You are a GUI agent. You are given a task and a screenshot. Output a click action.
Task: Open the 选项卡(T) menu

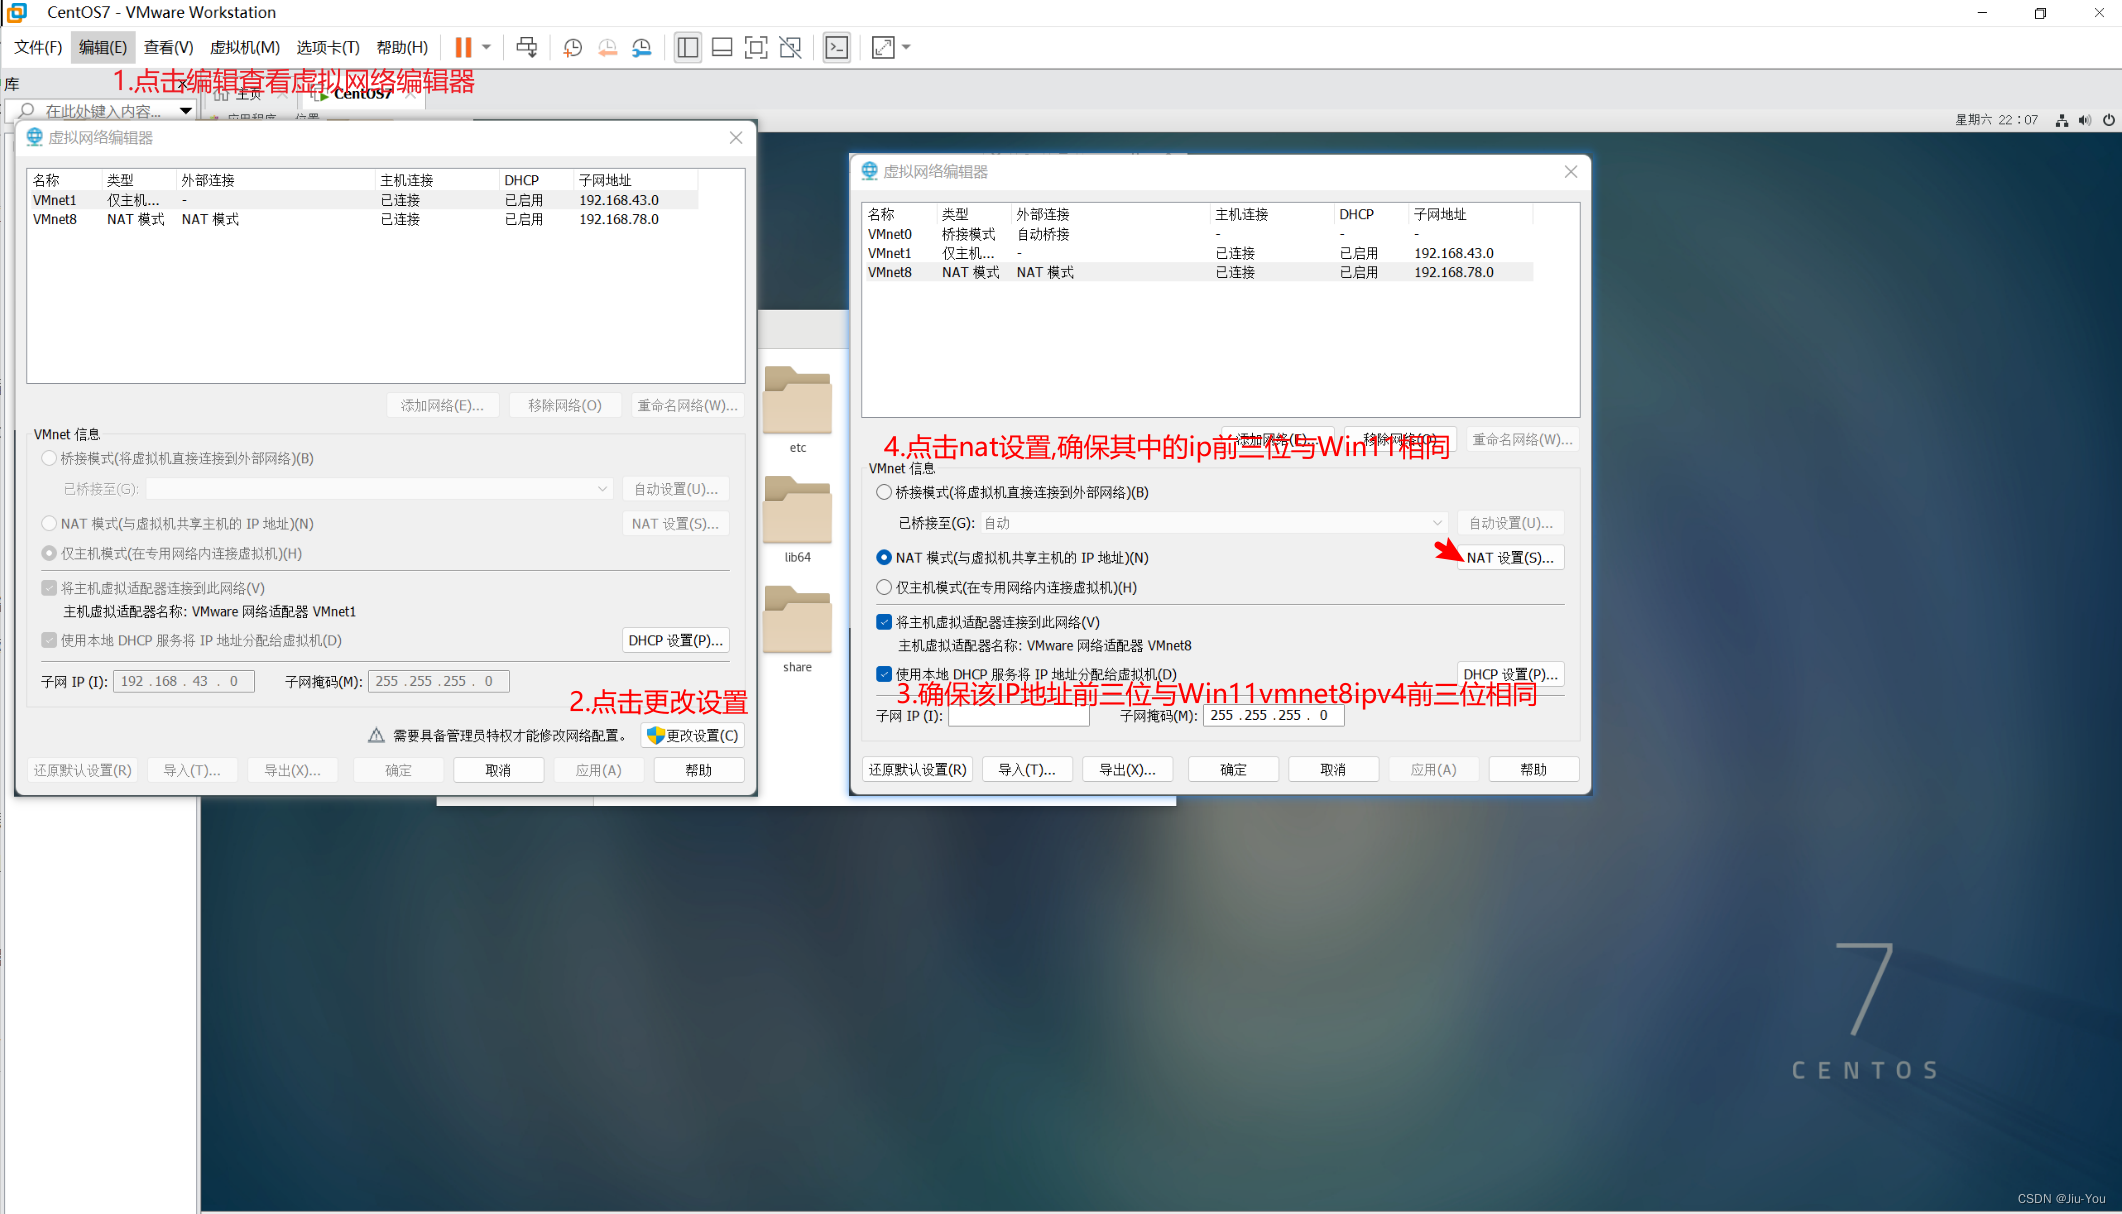[328, 47]
